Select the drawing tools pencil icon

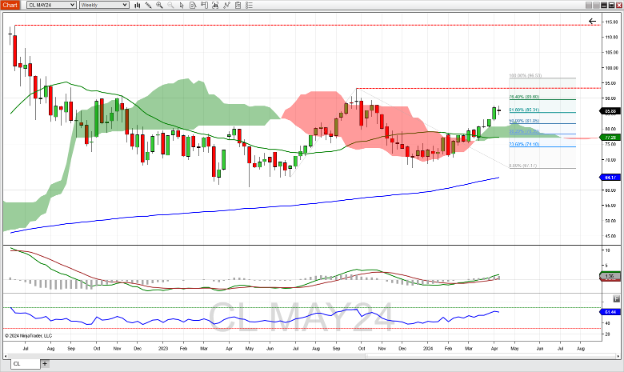click(148, 5)
